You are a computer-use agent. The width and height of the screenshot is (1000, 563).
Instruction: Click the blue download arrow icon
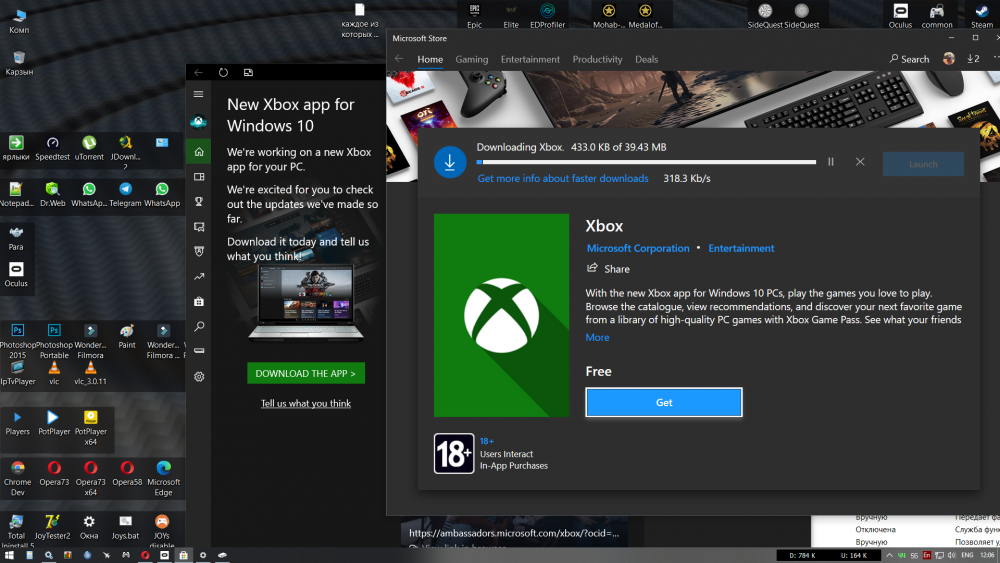click(450, 162)
